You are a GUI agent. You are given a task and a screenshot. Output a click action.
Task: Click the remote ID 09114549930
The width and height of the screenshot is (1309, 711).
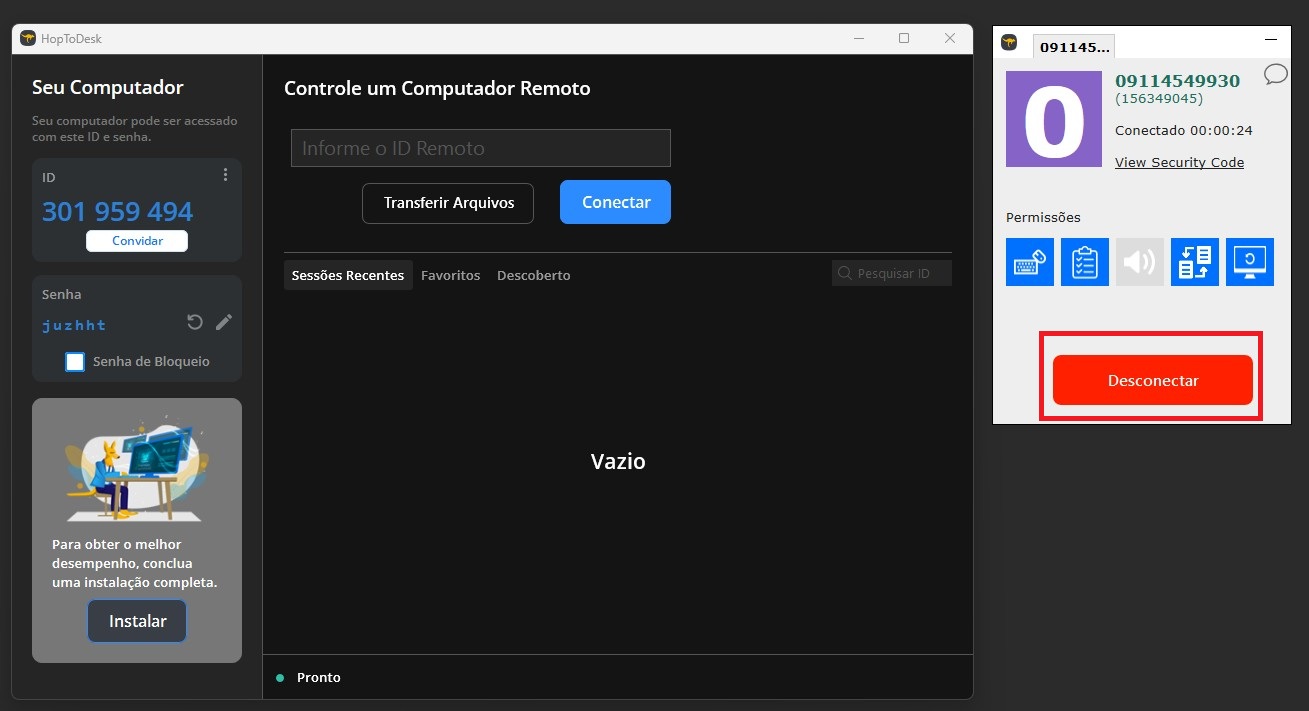[1177, 81]
